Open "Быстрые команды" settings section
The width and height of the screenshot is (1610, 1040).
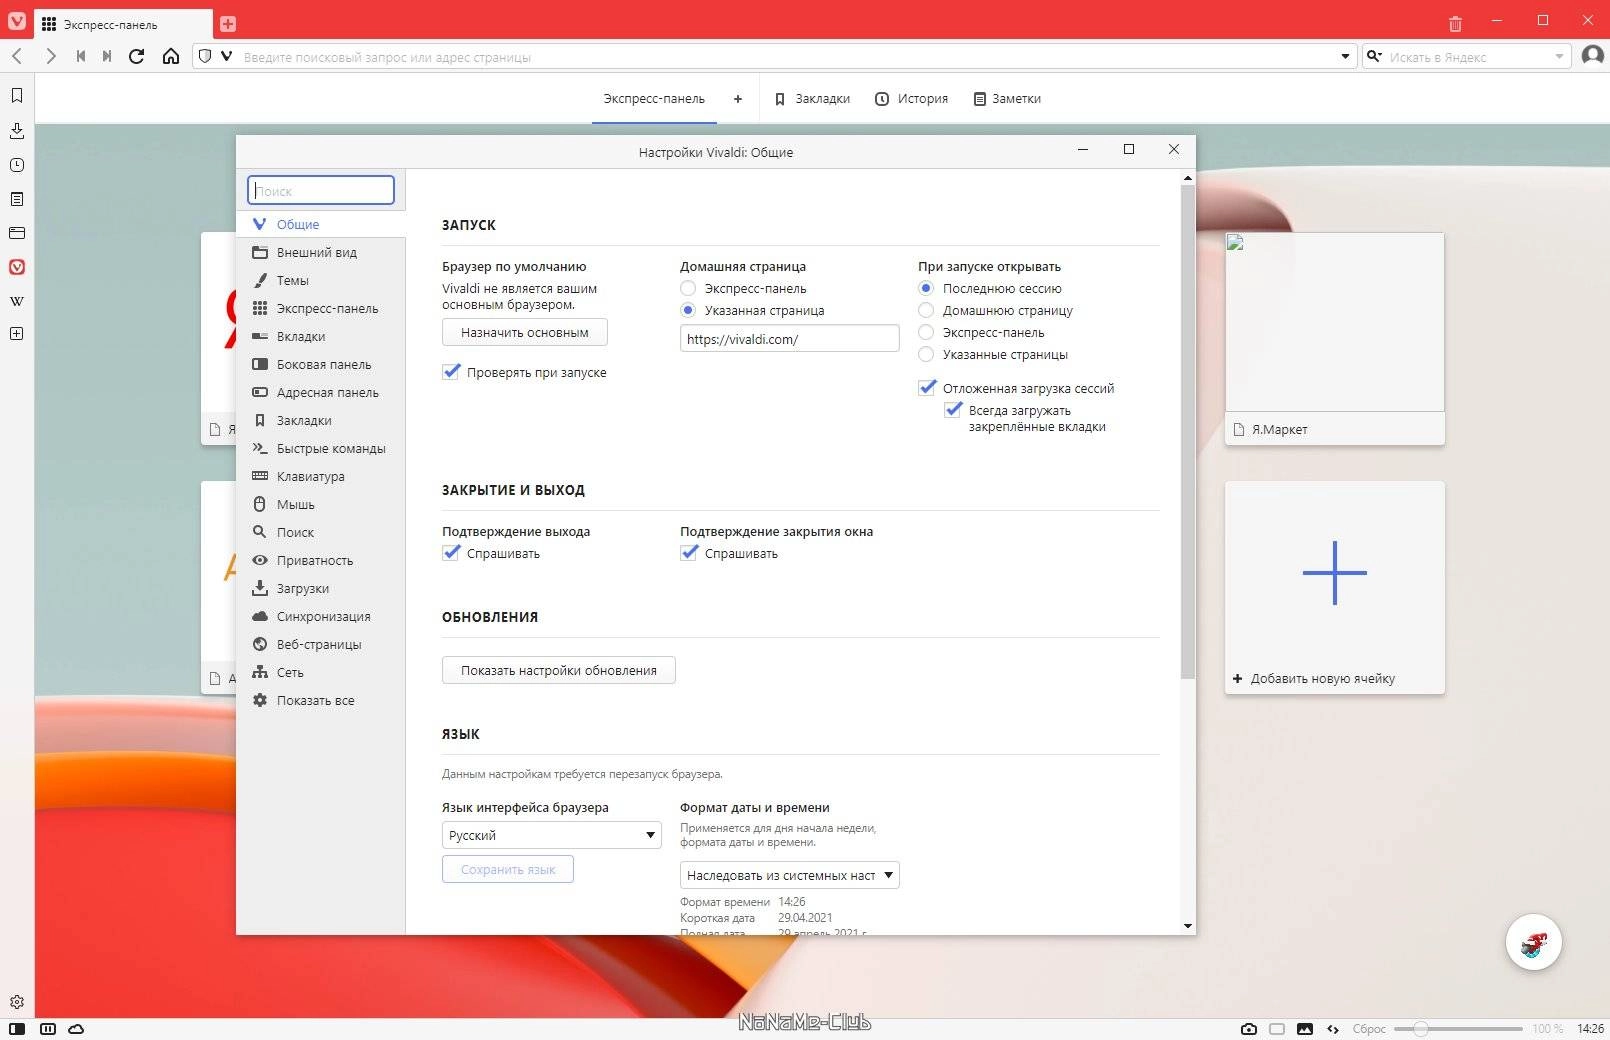pos(321,448)
